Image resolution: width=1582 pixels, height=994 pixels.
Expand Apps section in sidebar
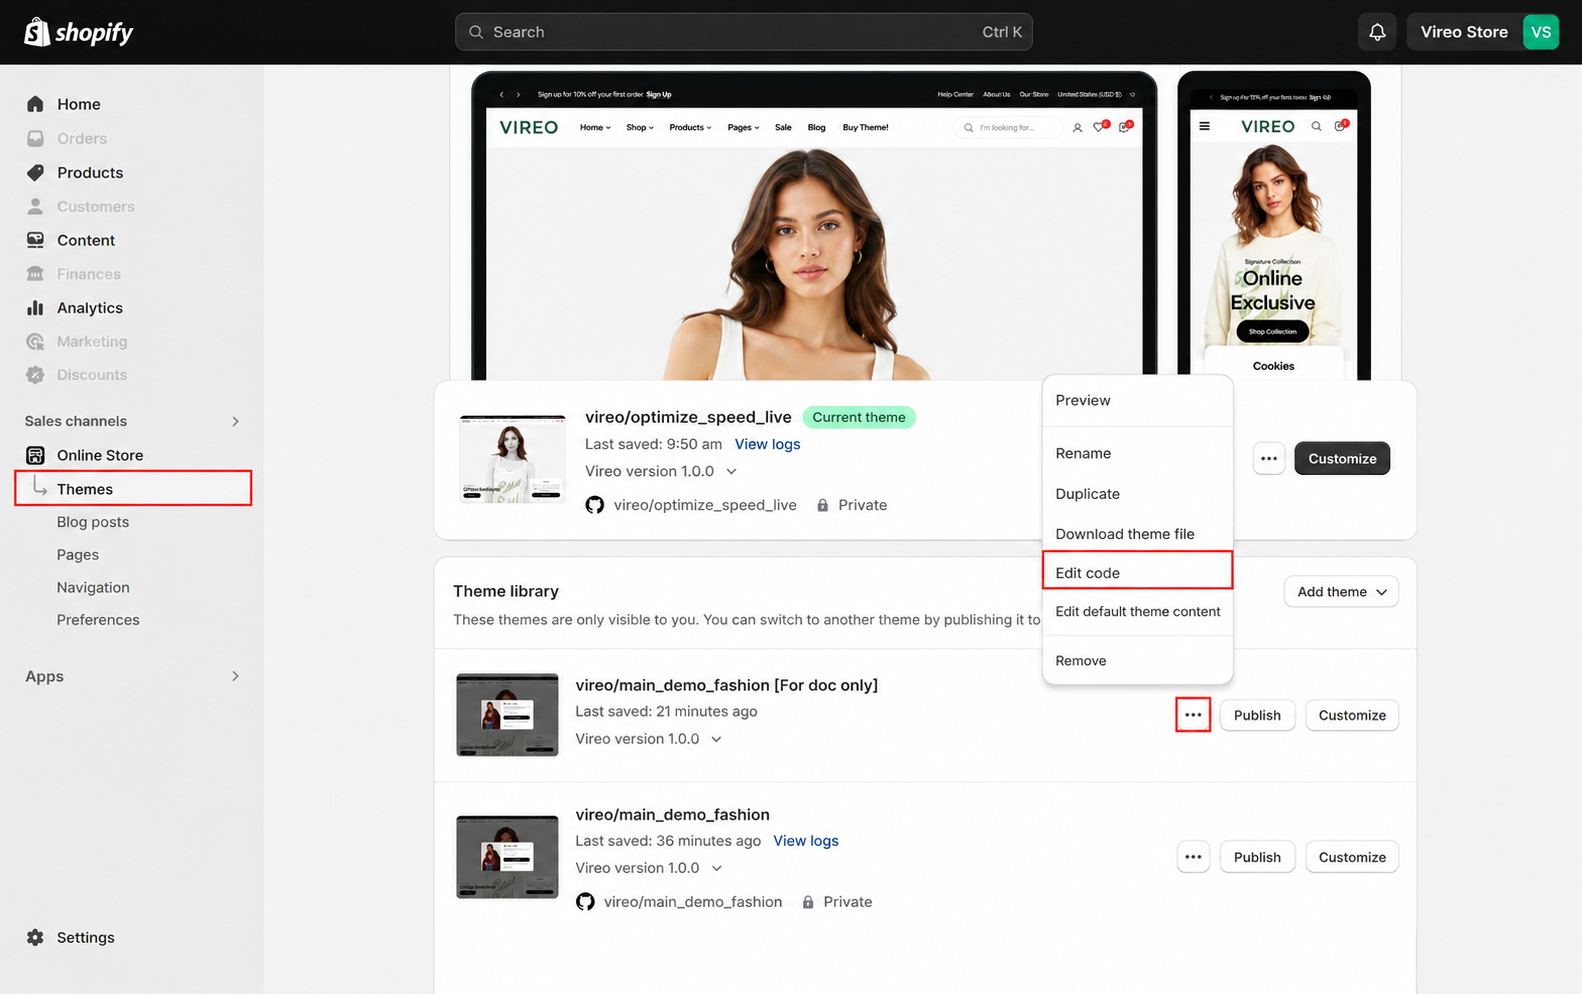click(236, 676)
